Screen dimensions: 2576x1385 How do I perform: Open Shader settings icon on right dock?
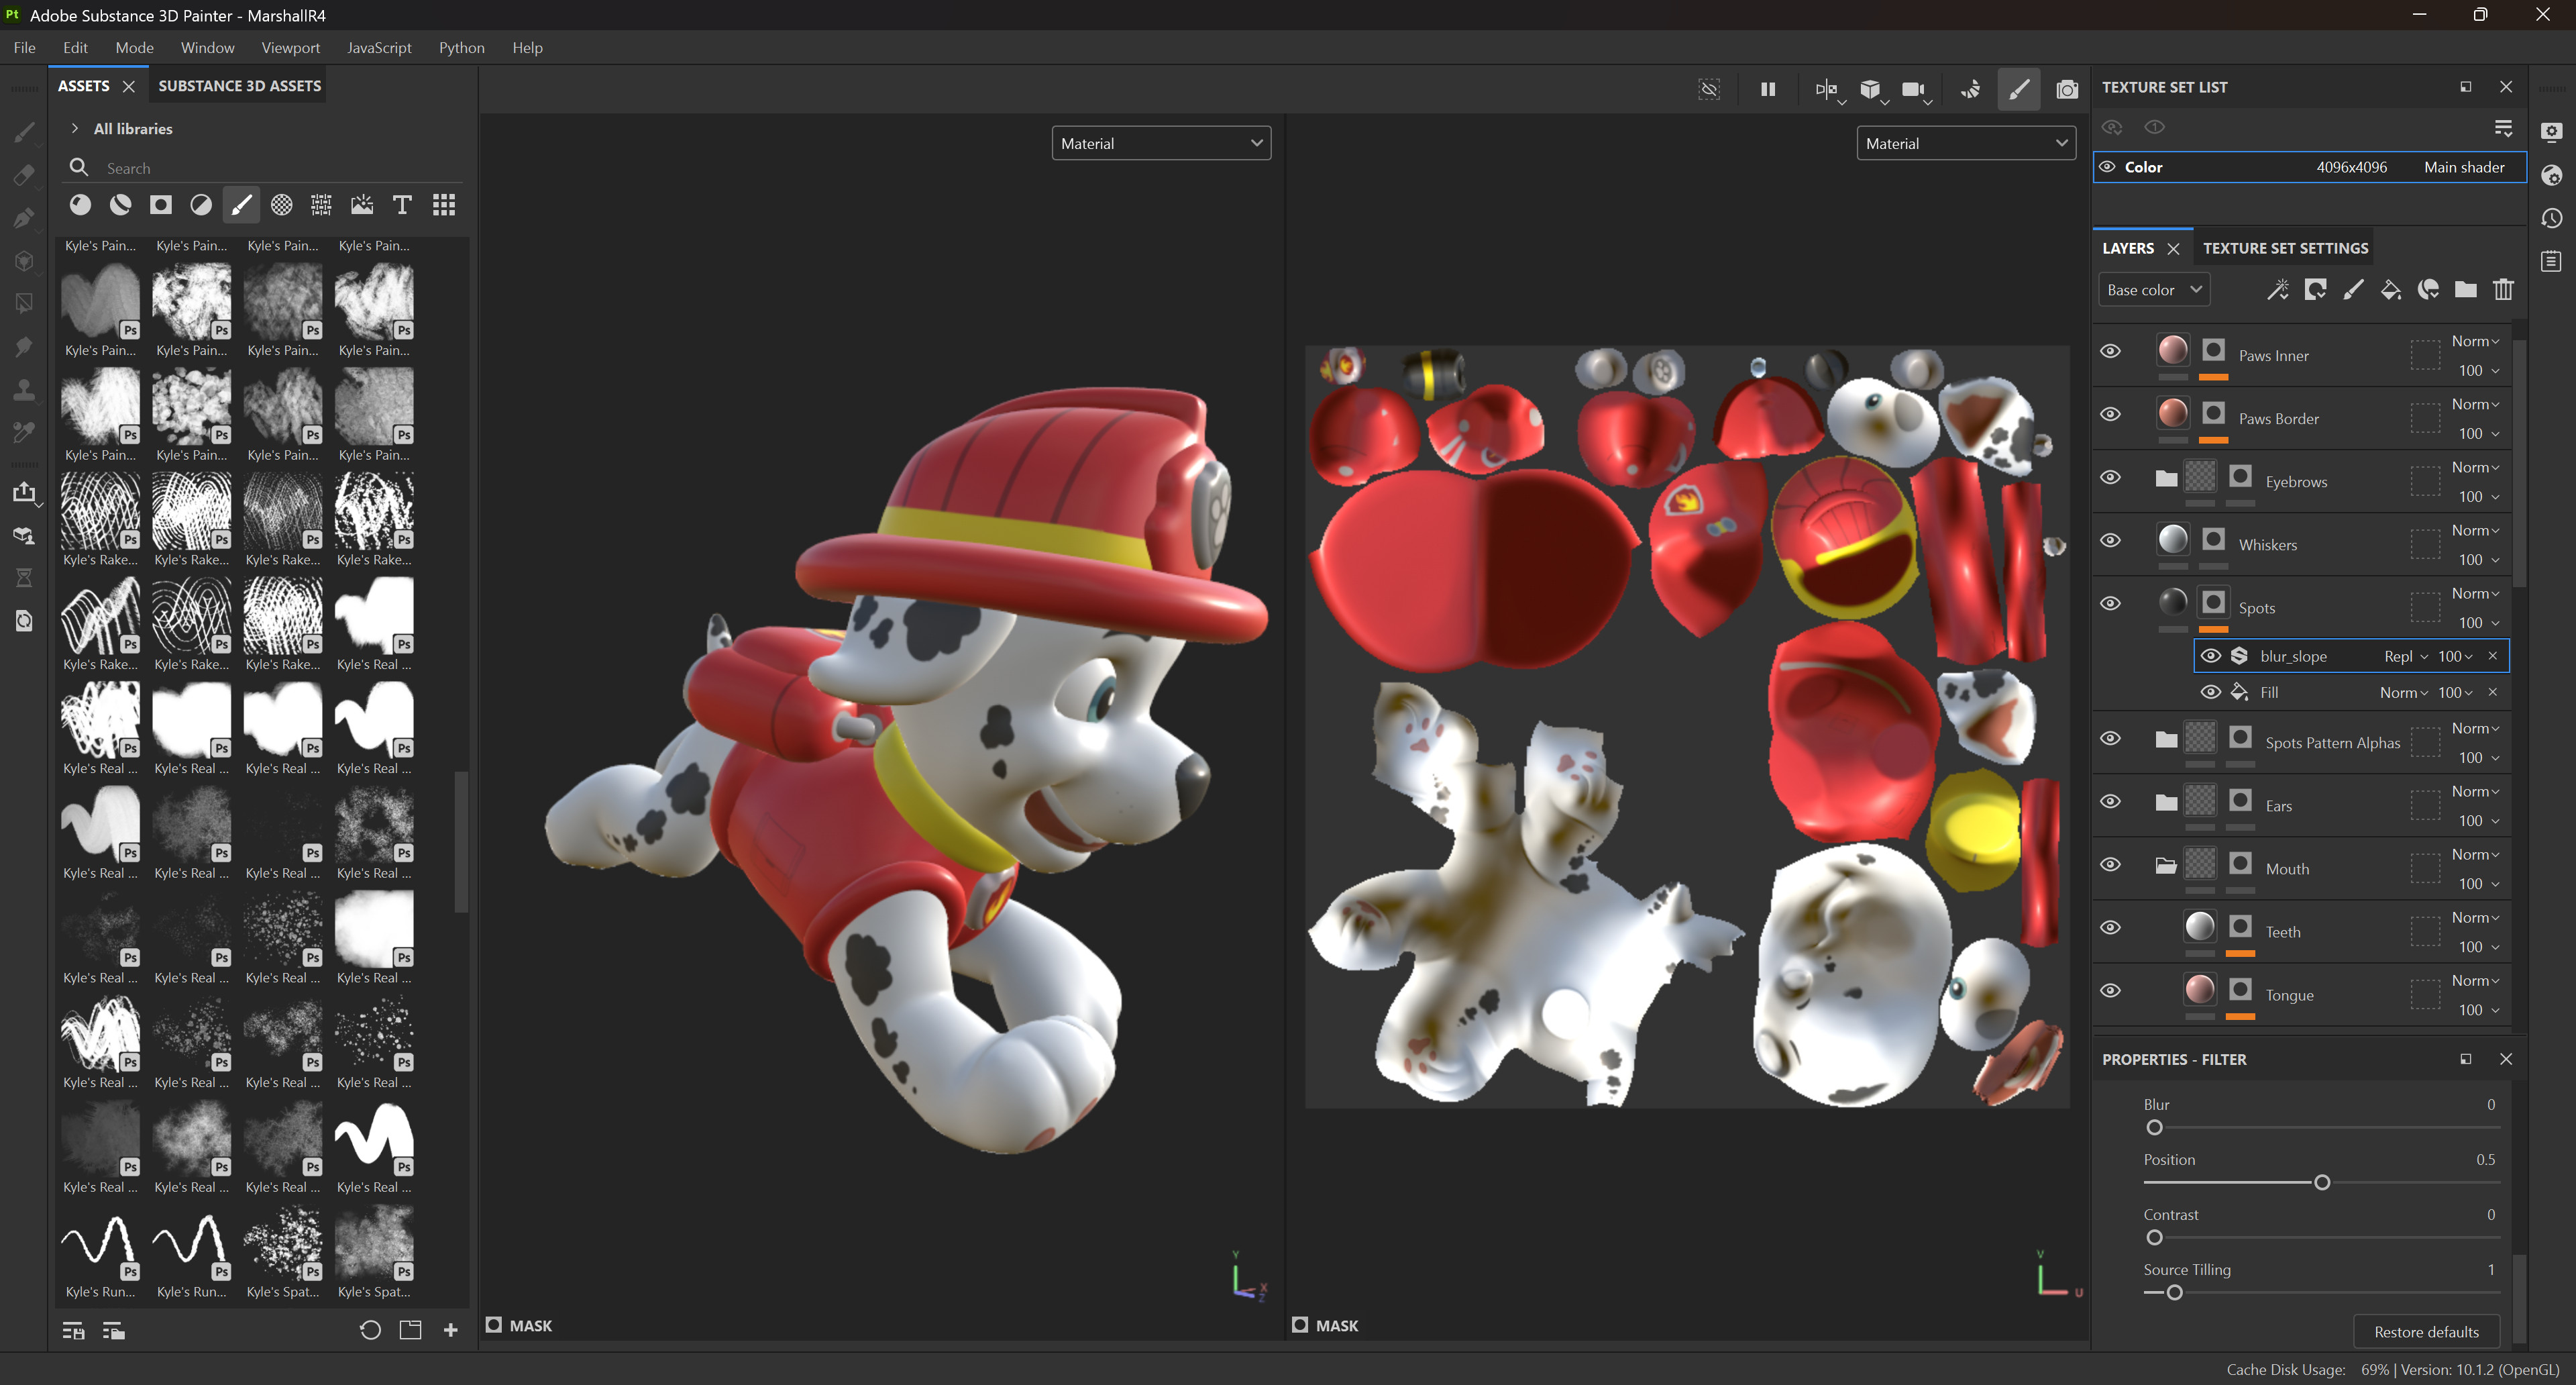[2551, 175]
